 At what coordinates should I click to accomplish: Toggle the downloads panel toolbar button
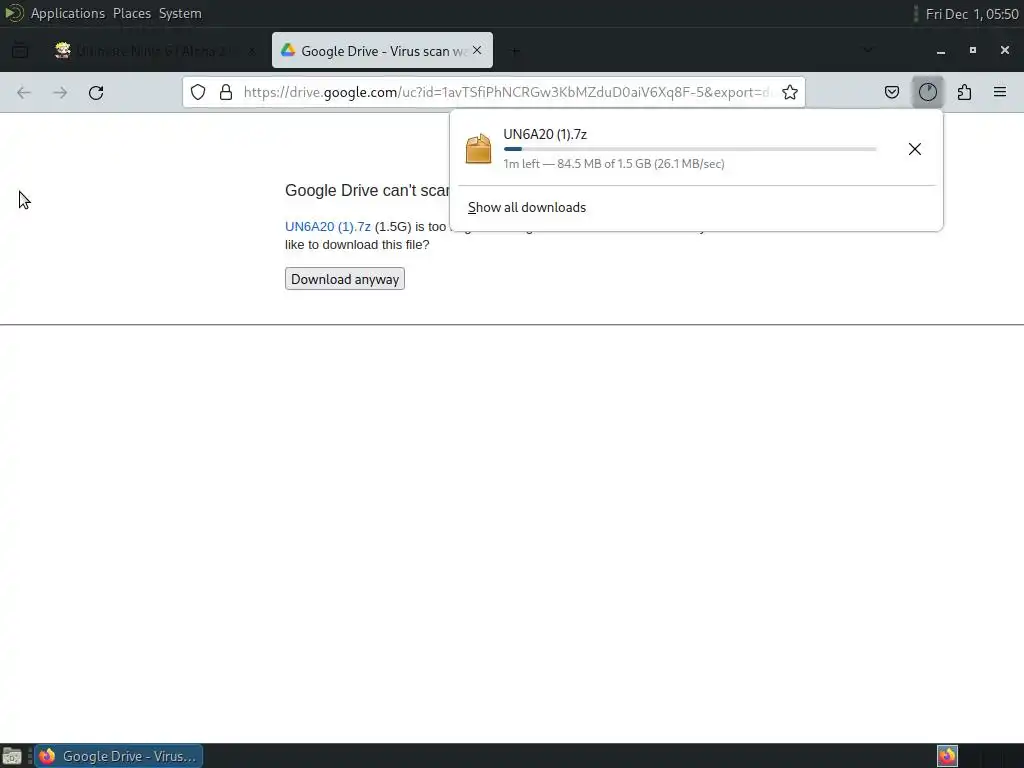(x=927, y=92)
